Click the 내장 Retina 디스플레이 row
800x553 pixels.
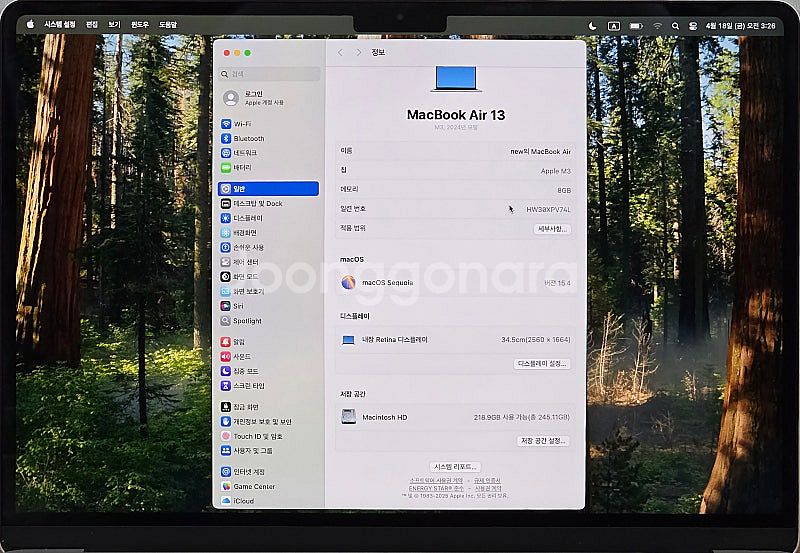coord(456,340)
